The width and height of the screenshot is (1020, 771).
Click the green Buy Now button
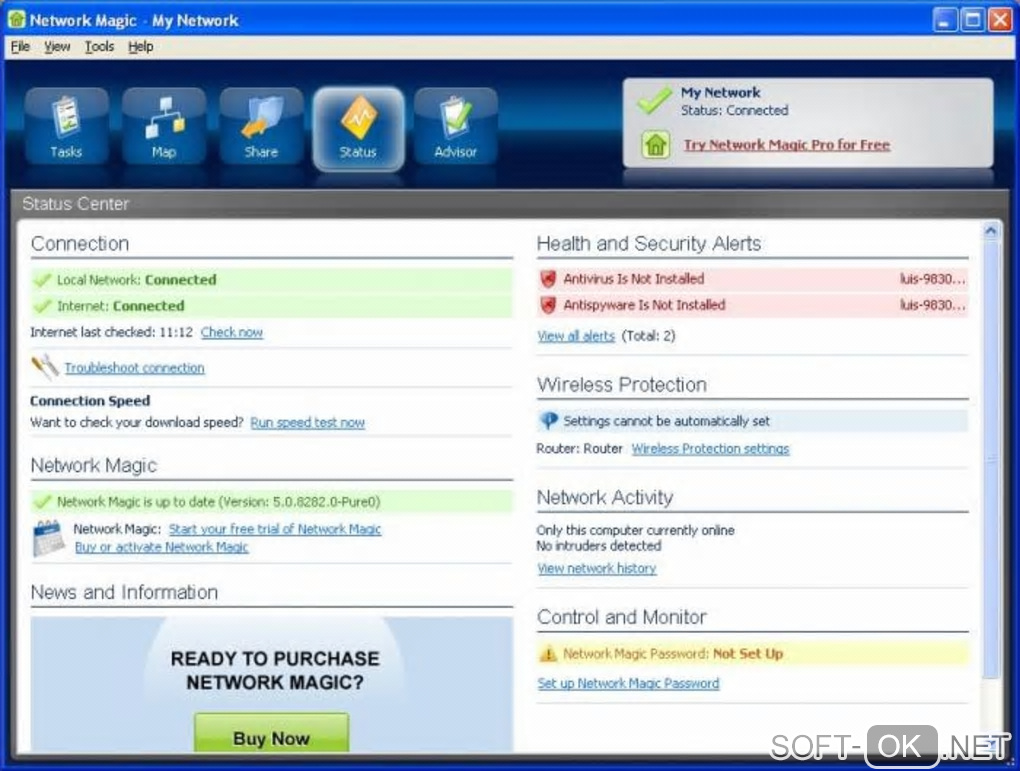tap(271, 734)
